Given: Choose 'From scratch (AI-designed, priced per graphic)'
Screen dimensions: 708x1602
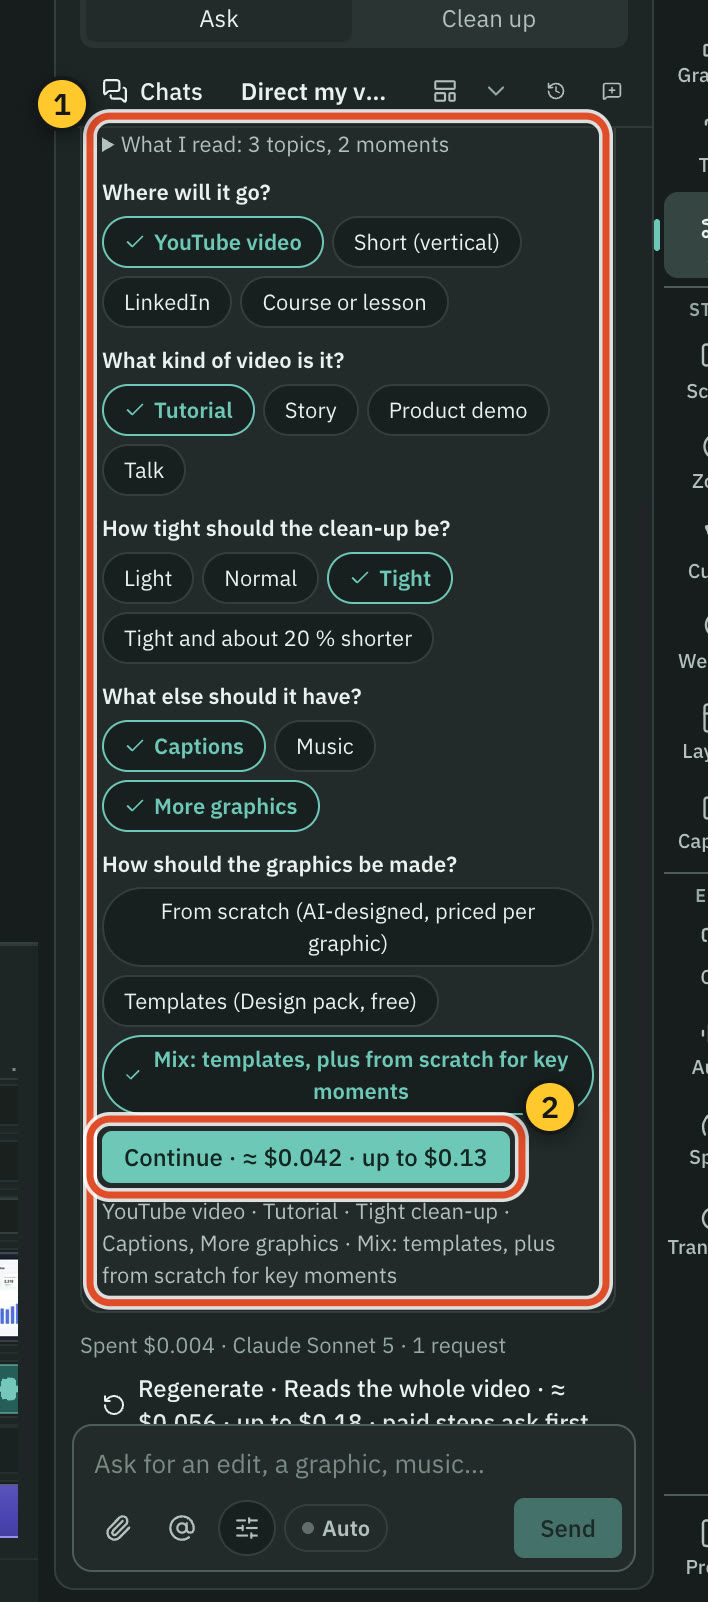Looking at the screenshot, I should point(348,928).
